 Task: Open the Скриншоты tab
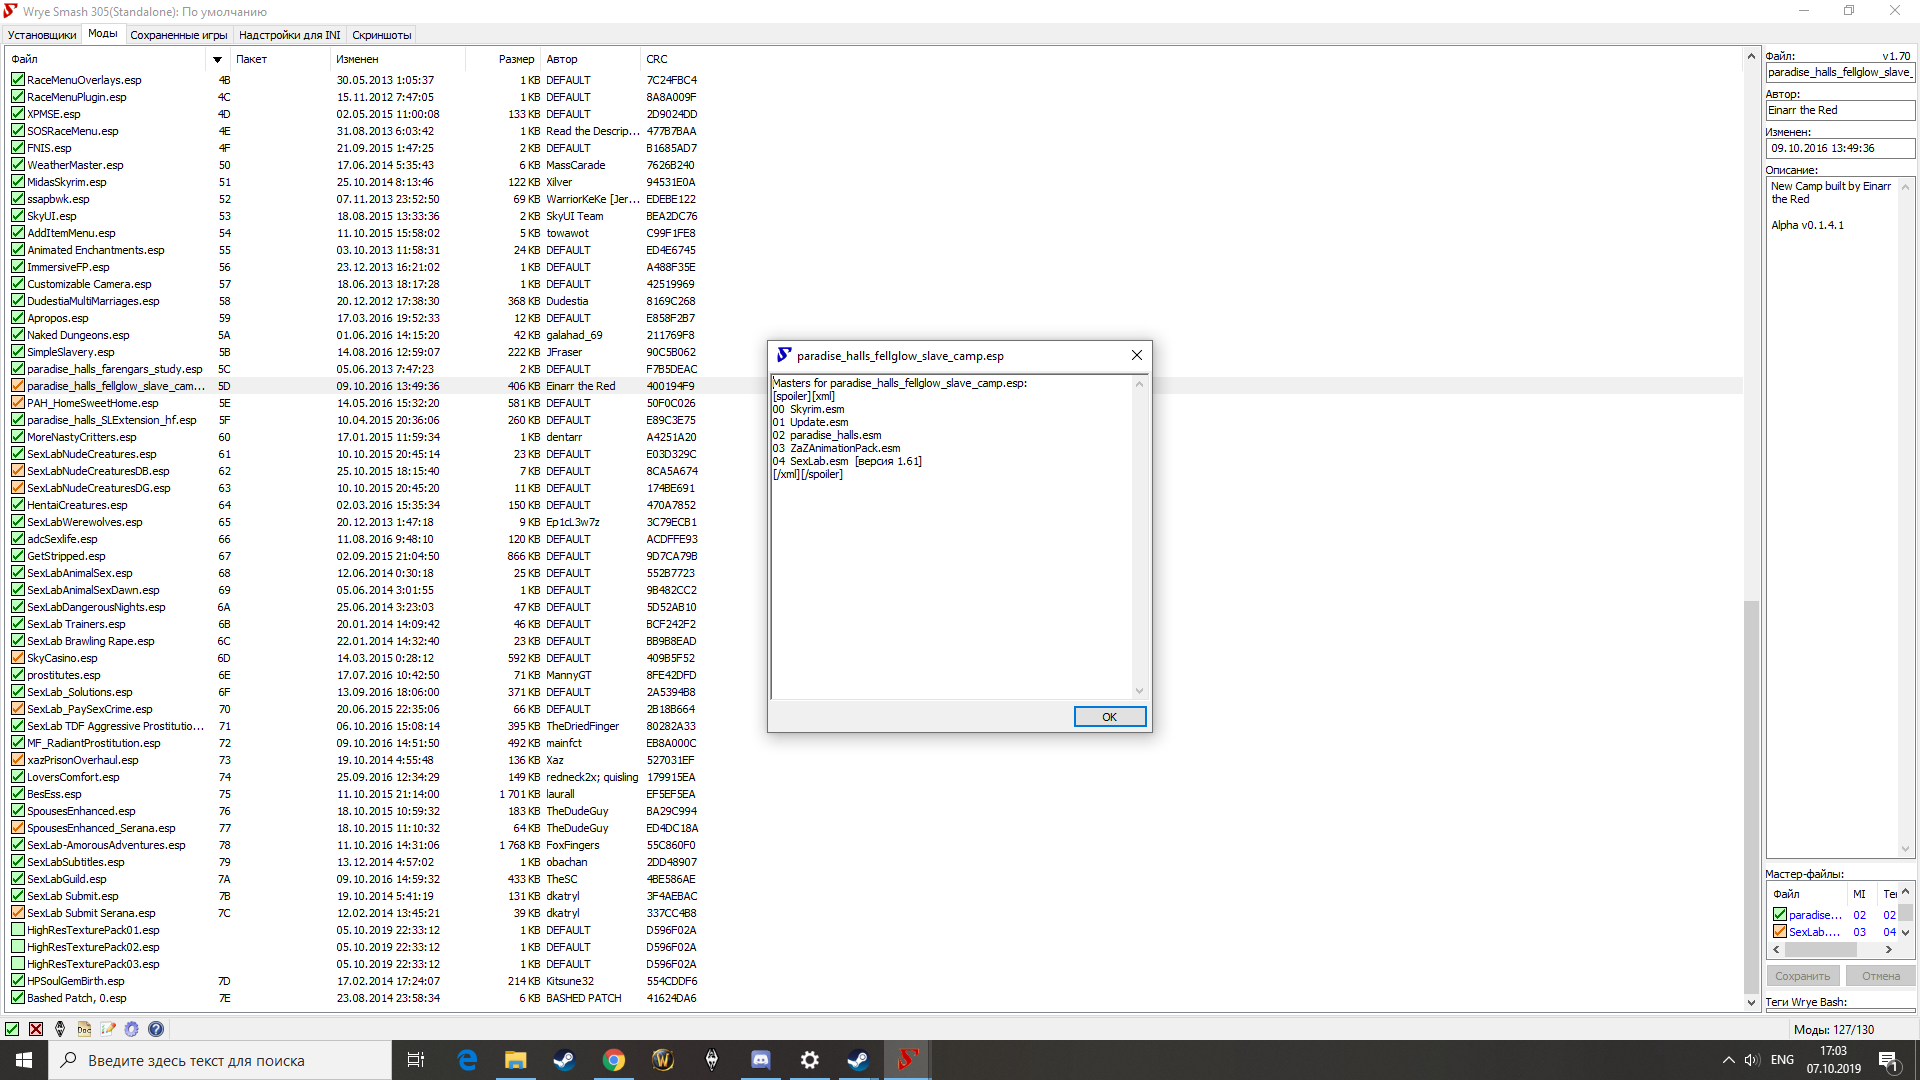tap(381, 35)
